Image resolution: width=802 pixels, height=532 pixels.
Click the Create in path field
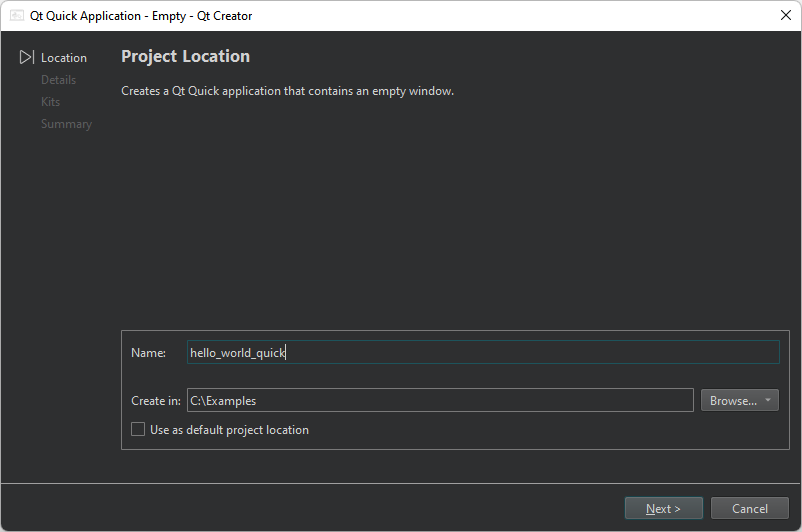tap(440, 400)
